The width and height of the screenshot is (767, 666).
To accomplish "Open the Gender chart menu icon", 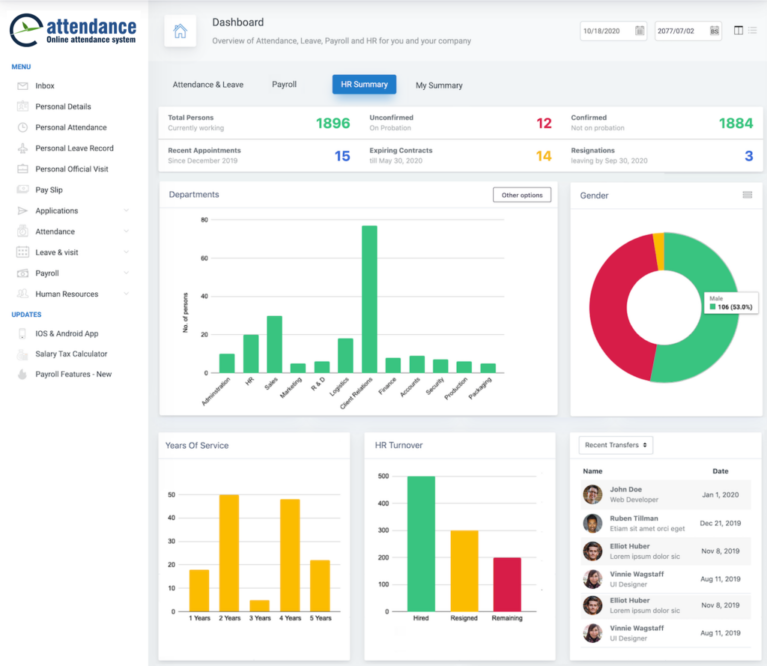I will coord(747,195).
